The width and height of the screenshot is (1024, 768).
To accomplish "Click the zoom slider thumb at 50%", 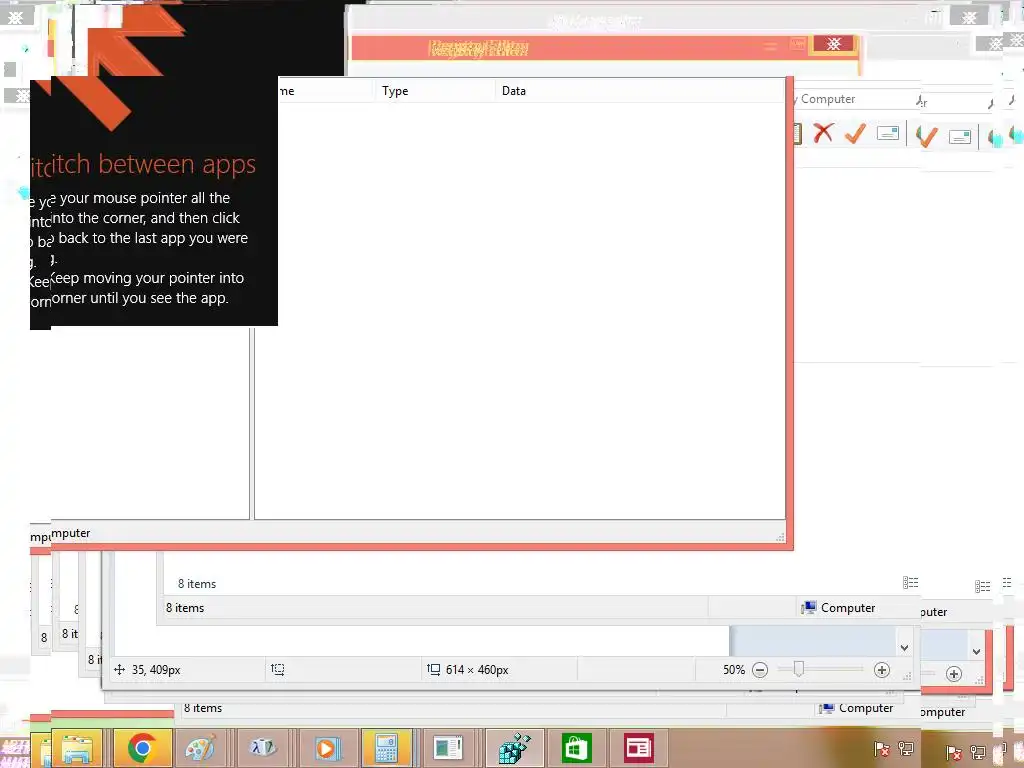I will (x=798, y=669).
